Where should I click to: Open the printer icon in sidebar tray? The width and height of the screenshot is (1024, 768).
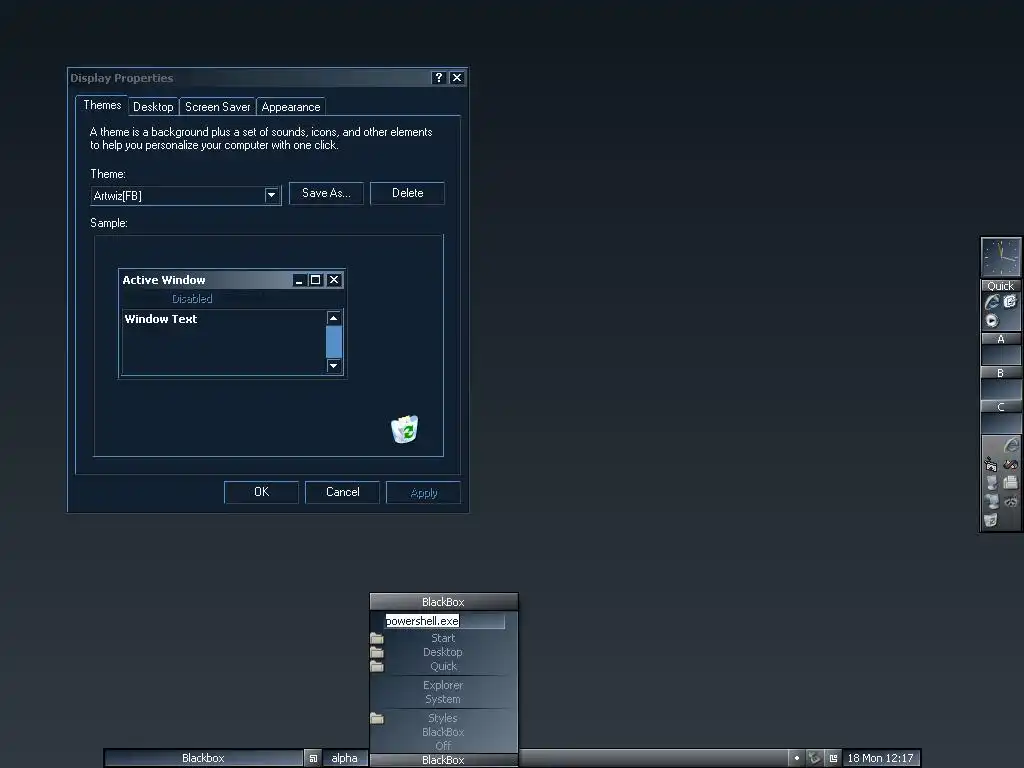[1010, 482]
